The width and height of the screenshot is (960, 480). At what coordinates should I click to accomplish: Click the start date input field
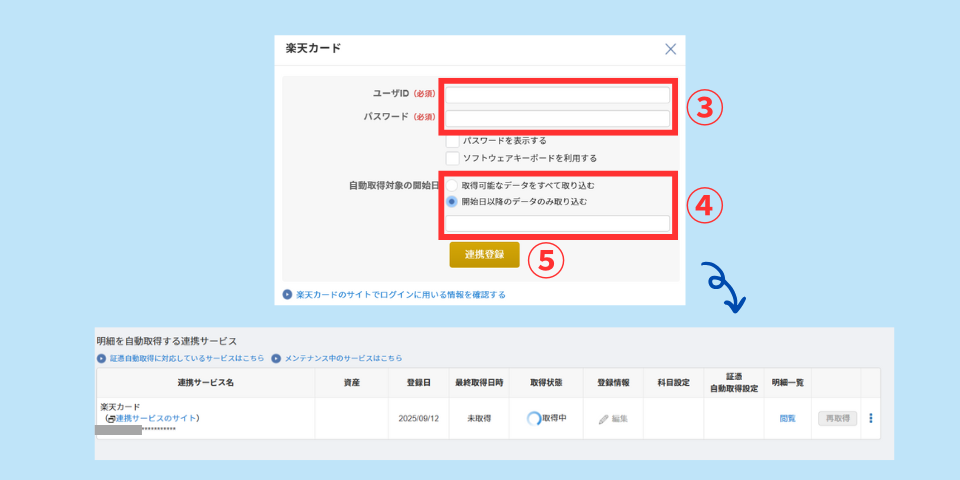coord(557,224)
